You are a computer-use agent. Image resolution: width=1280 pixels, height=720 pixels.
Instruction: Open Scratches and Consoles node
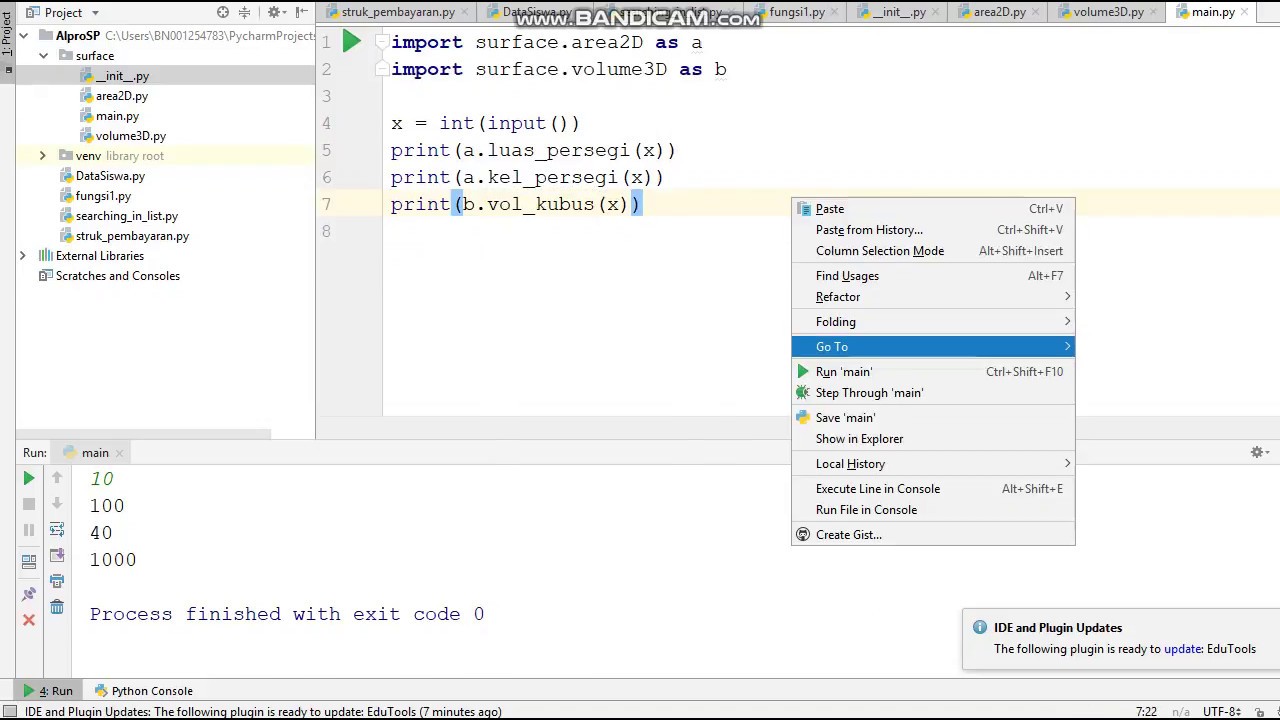coord(117,276)
